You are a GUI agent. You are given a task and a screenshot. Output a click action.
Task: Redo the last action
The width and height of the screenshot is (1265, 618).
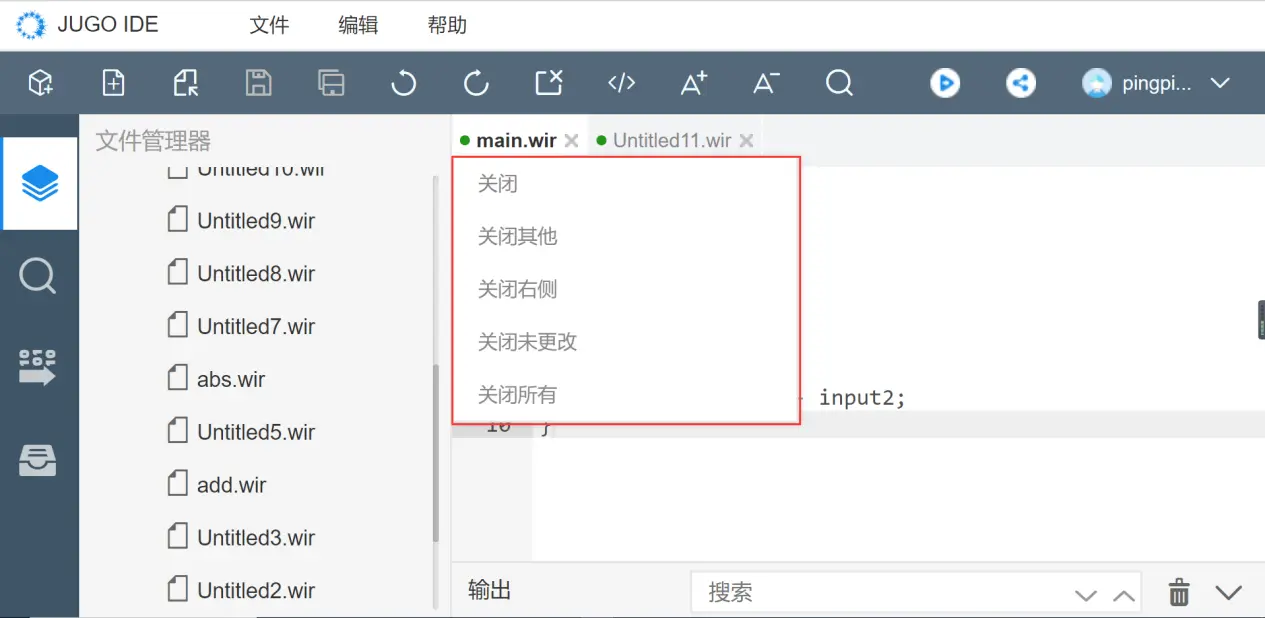click(x=476, y=83)
